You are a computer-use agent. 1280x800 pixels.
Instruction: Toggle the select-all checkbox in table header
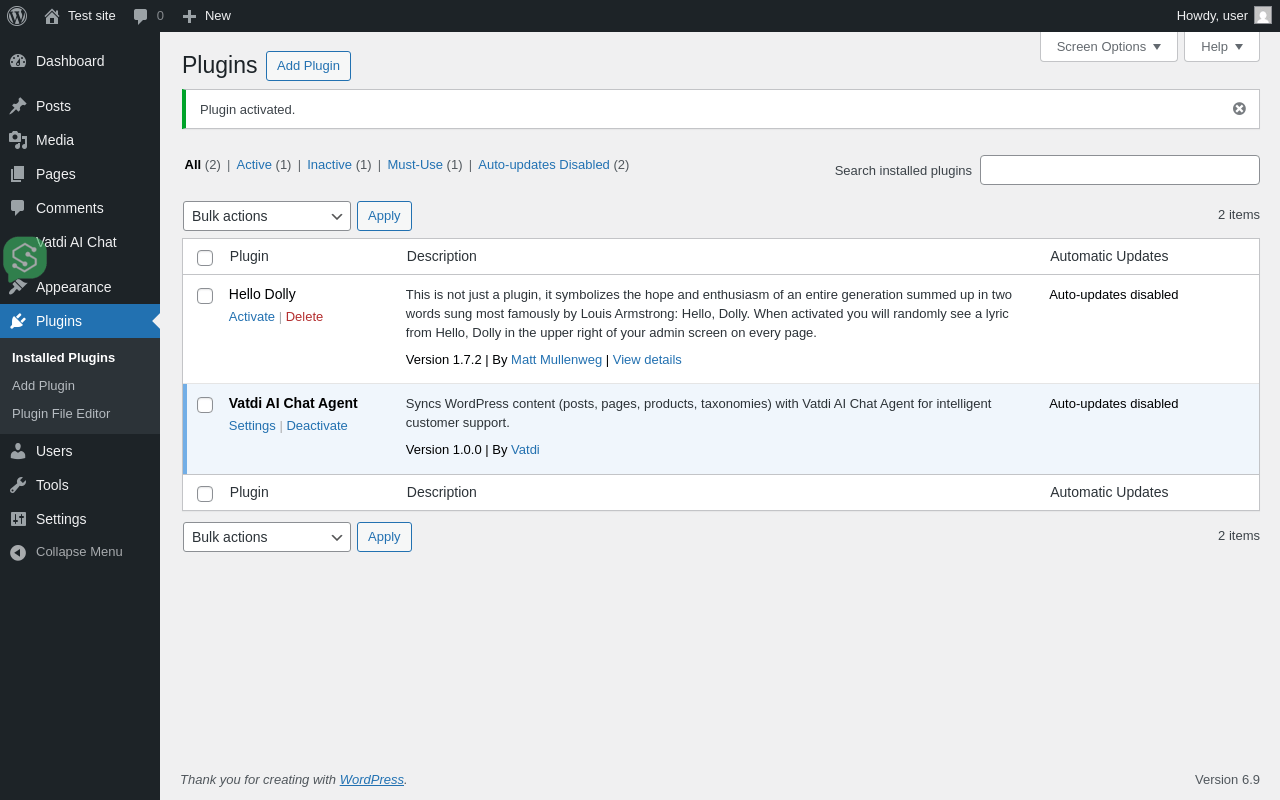pos(205,258)
